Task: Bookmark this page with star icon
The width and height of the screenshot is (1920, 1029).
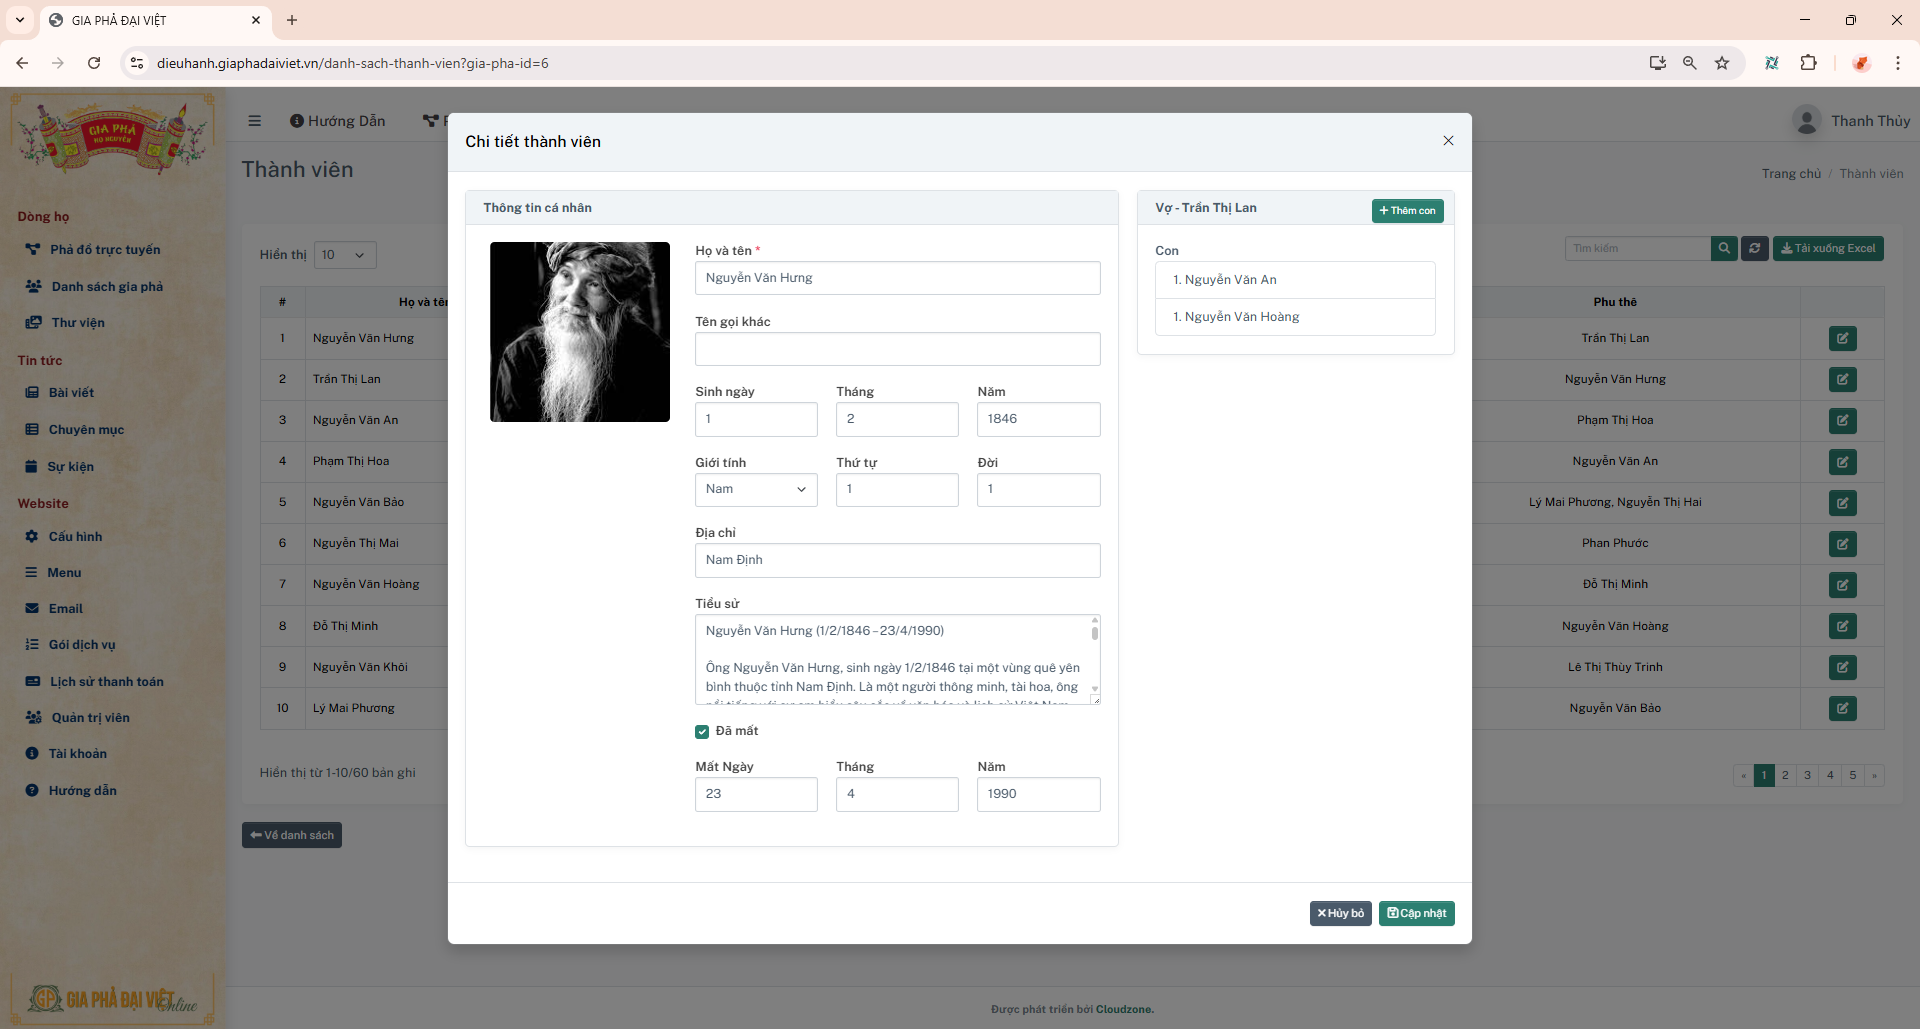Action: click(x=1722, y=63)
